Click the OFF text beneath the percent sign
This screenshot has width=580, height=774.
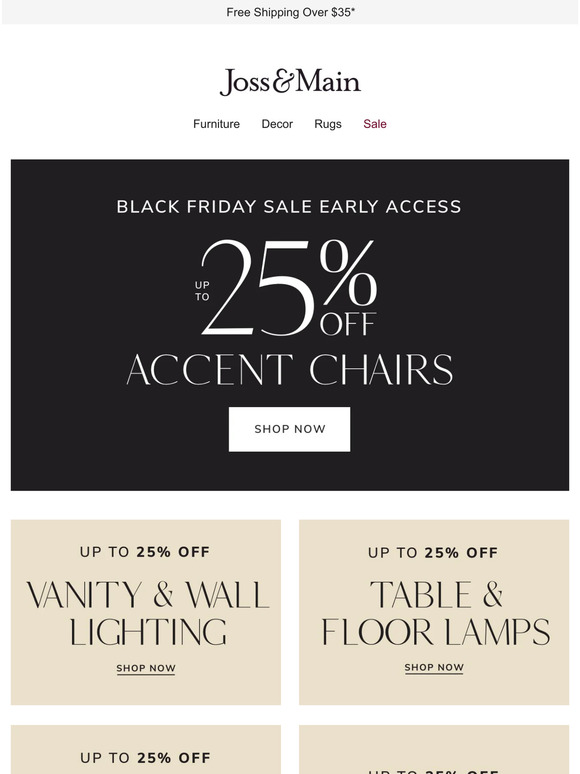(348, 324)
